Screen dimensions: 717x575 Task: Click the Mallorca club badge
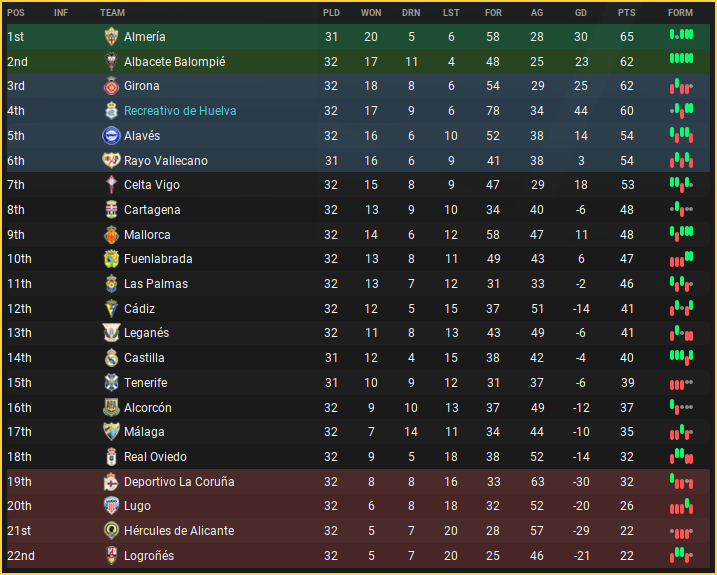click(x=111, y=235)
